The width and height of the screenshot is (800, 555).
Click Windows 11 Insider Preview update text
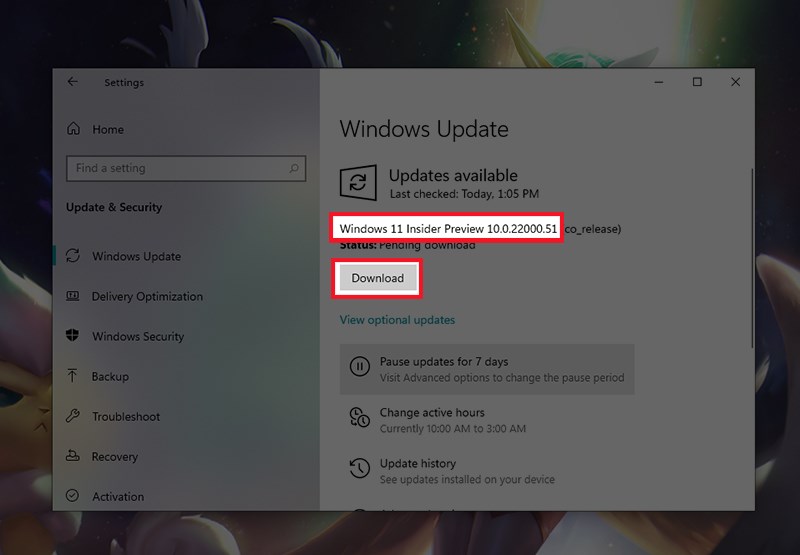pyautogui.click(x=448, y=229)
